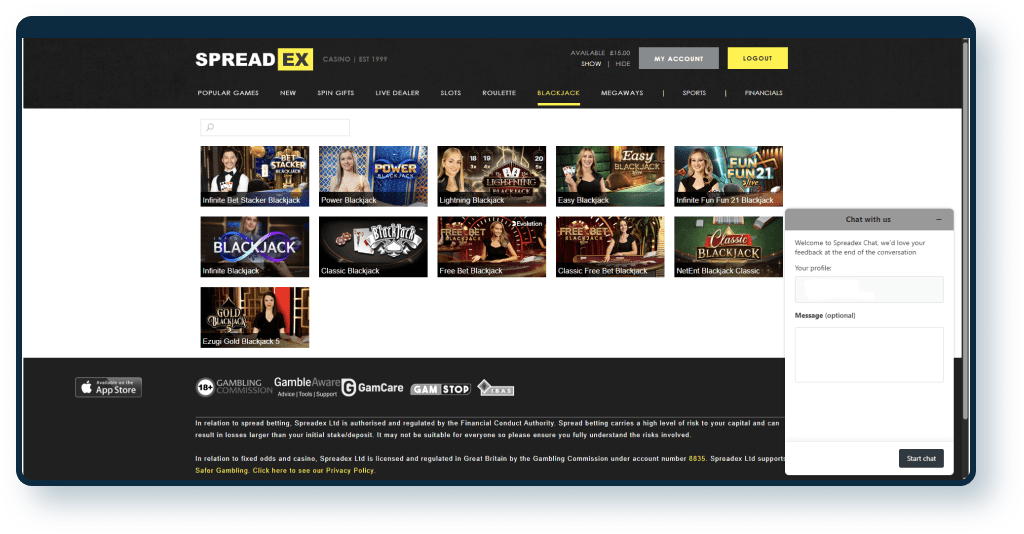Click the GamStop logo
Screen dimensions: 1024x534
point(441,389)
